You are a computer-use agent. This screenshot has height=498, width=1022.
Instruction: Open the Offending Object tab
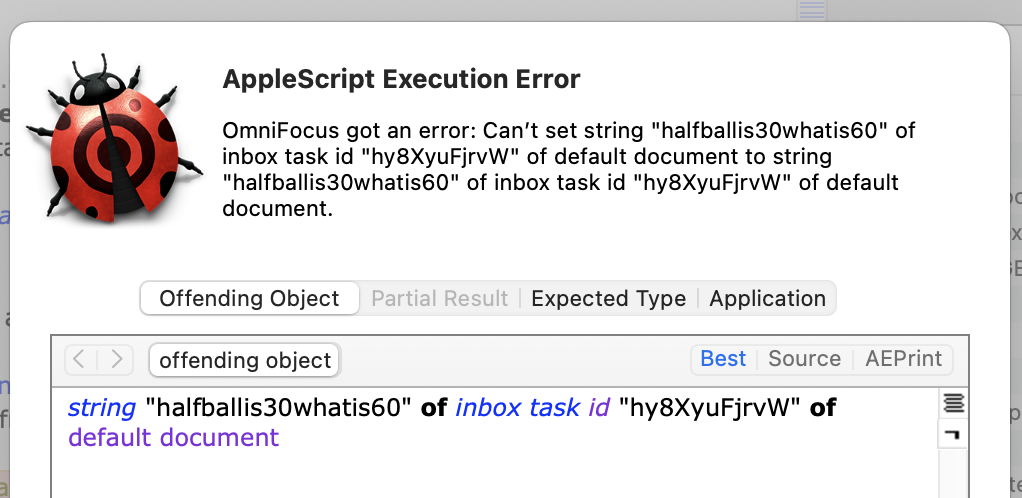tap(249, 299)
